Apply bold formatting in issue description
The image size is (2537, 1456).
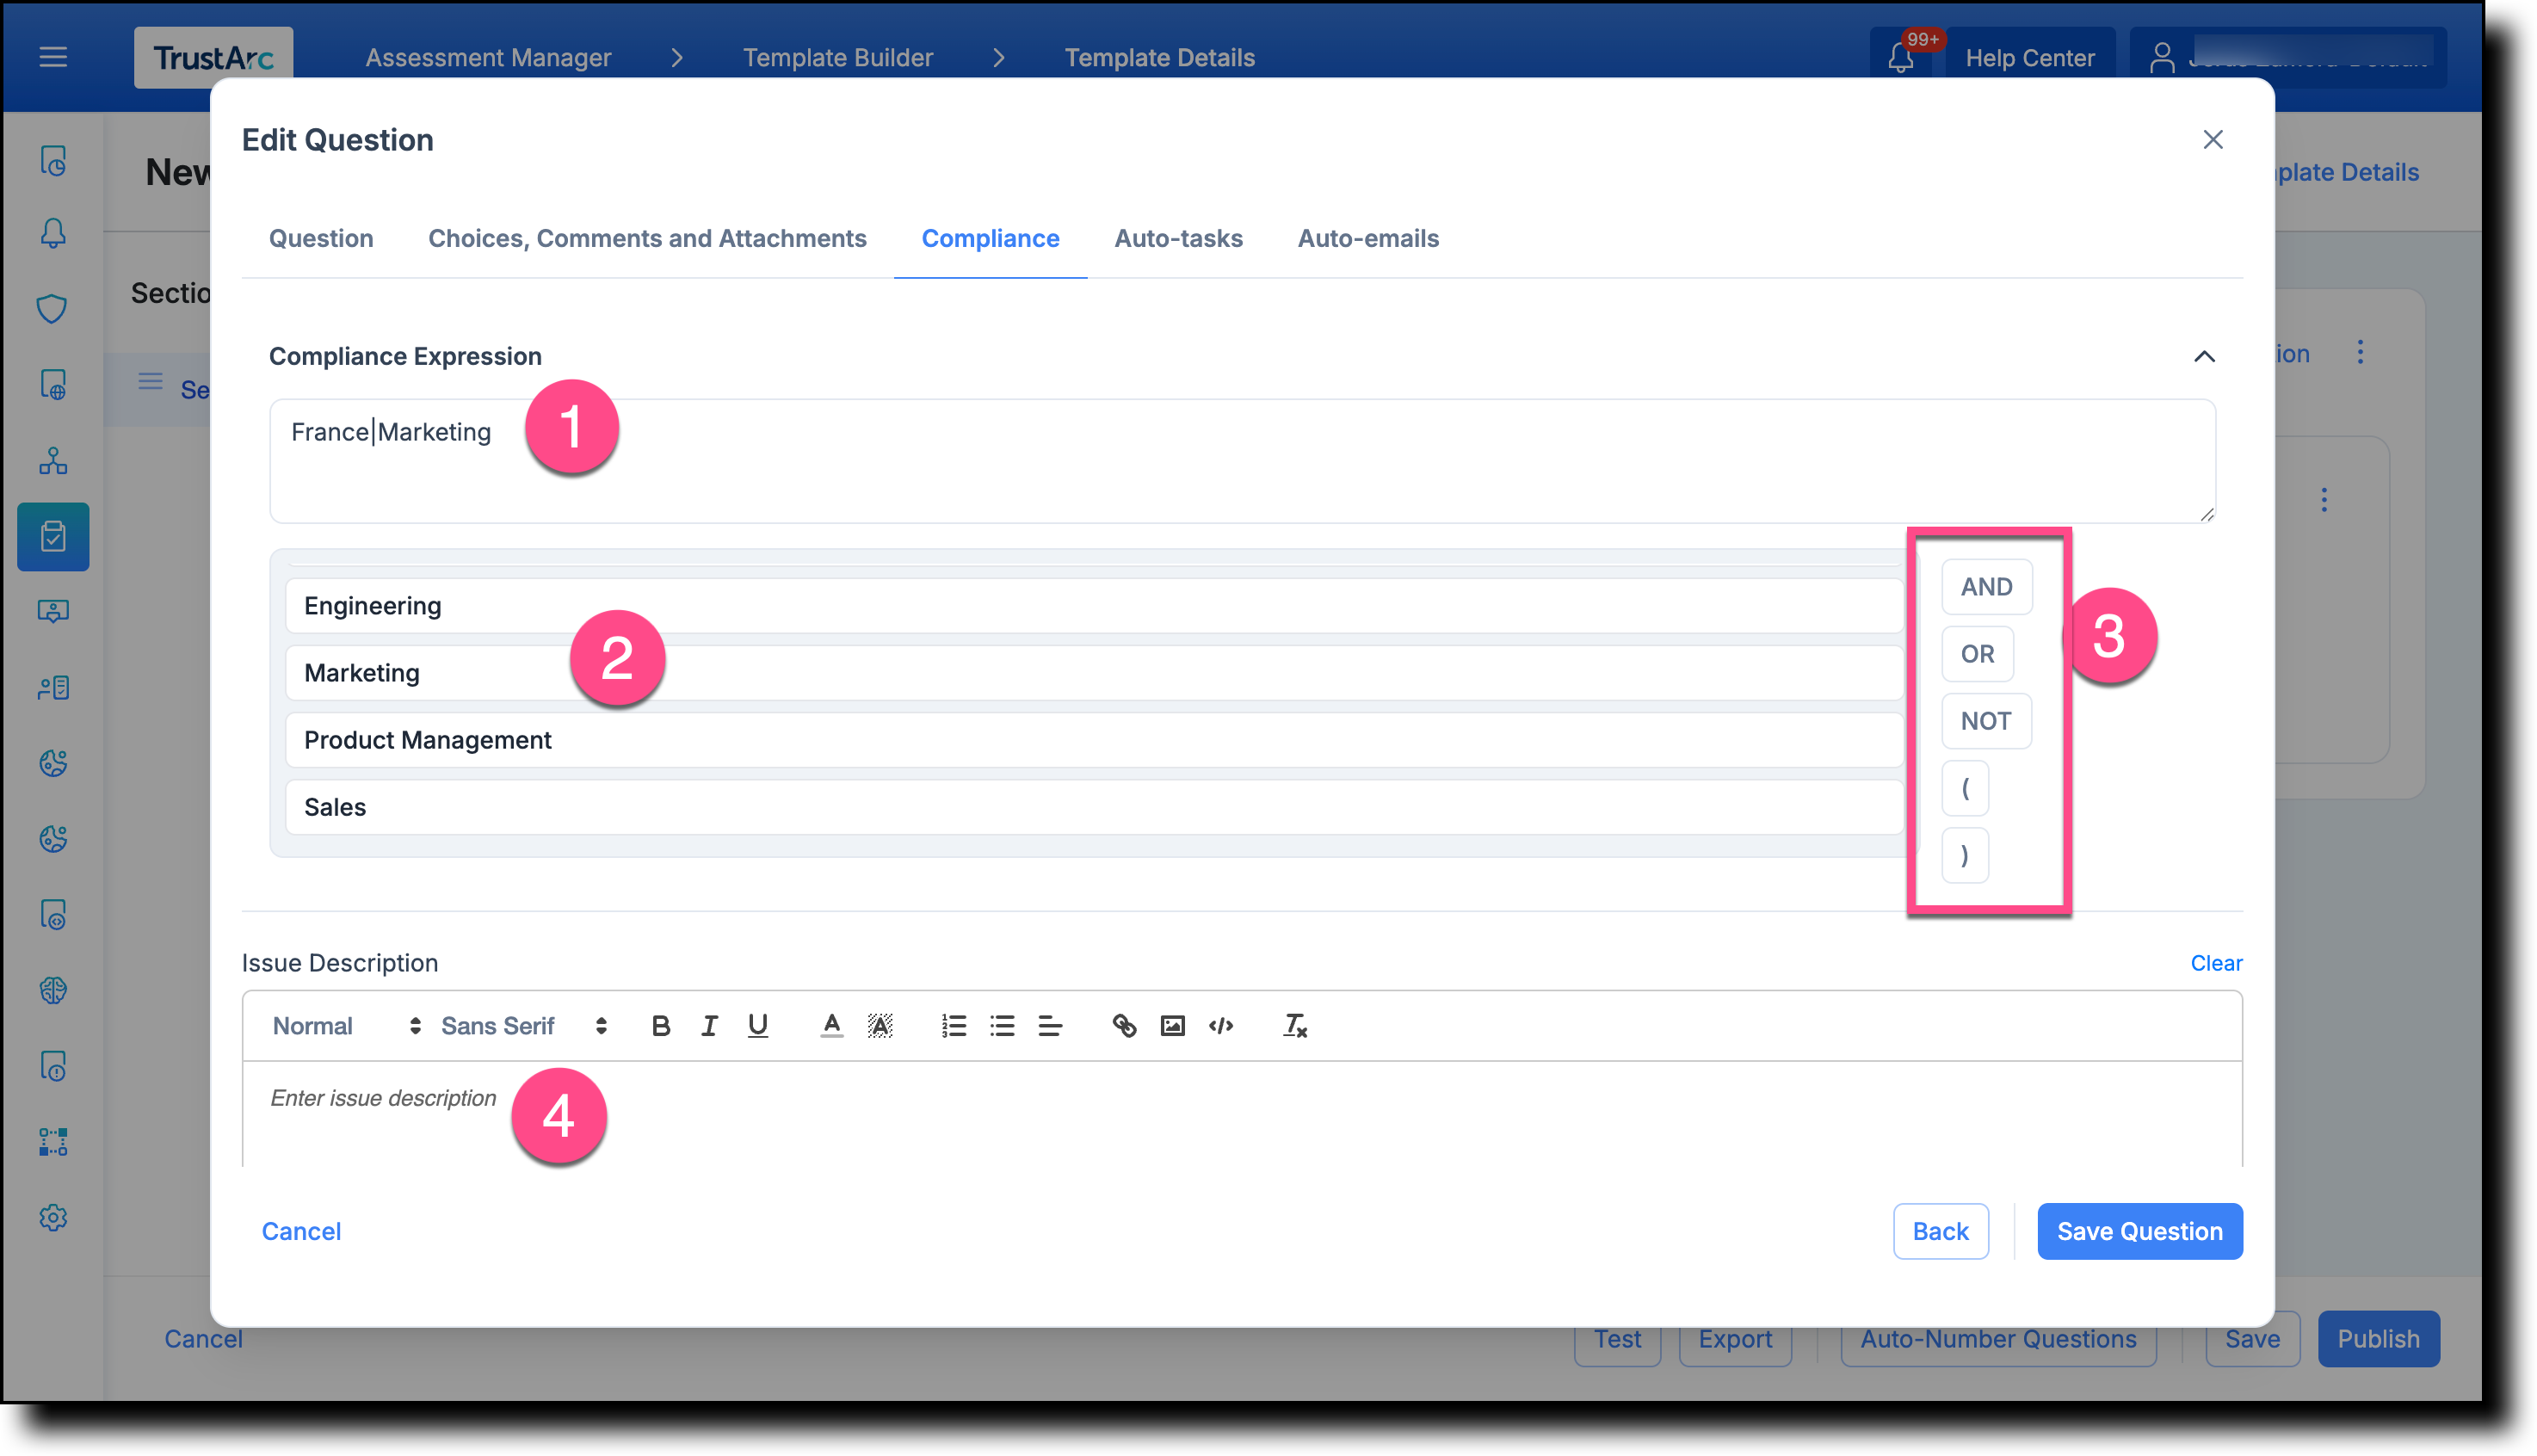click(661, 1026)
